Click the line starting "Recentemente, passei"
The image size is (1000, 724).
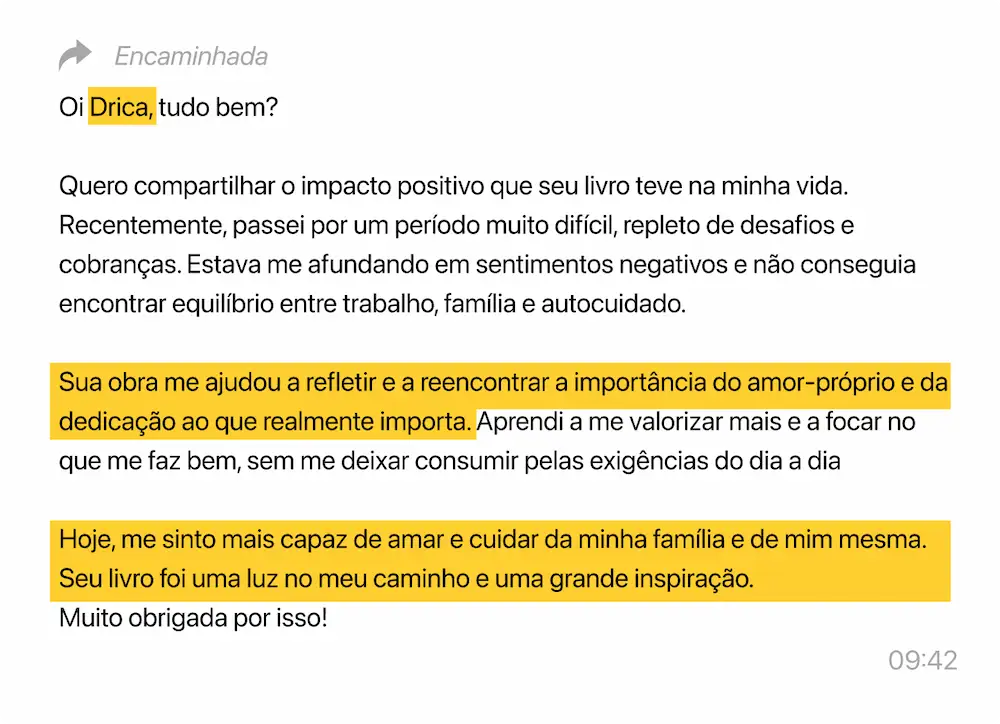click(456, 226)
